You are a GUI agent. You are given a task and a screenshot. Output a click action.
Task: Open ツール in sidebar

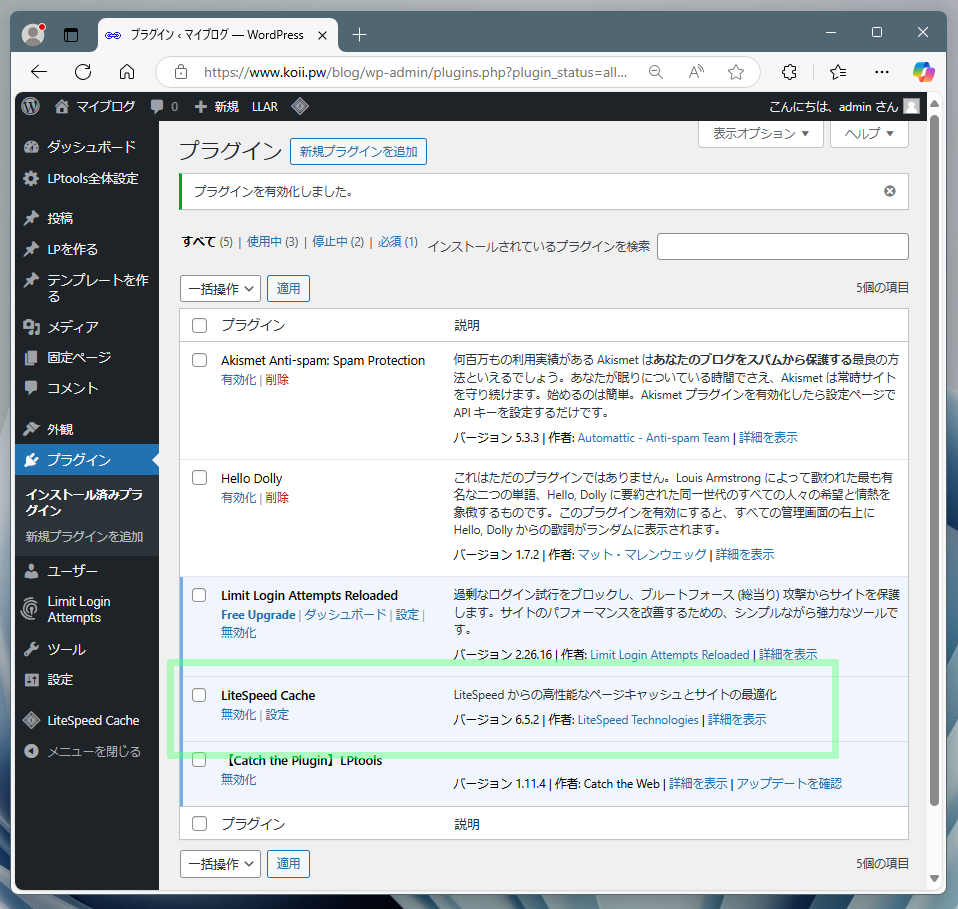pyautogui.click(x=87, y=649)
